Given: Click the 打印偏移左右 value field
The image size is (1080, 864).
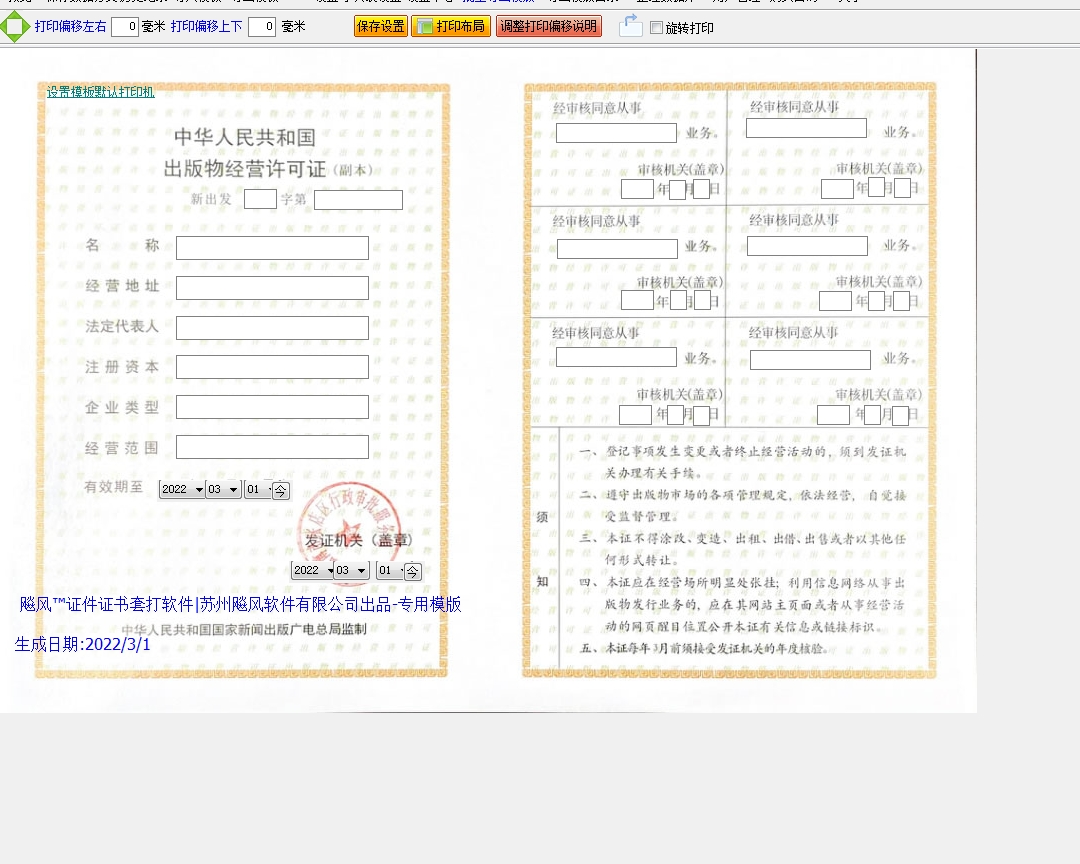Looking at the screenshot, I should point(125,27).
